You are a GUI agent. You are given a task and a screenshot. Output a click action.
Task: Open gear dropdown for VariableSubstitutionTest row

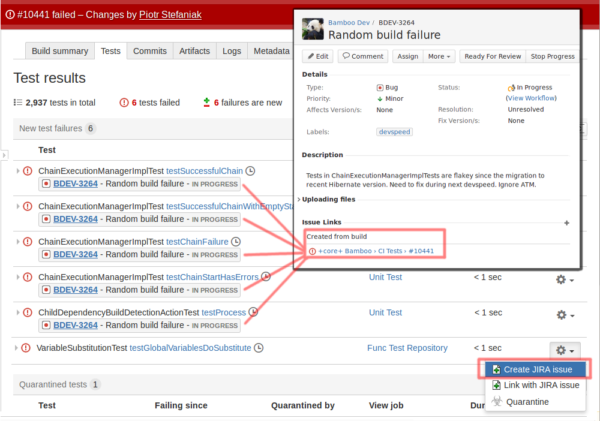tap(565, 349)
